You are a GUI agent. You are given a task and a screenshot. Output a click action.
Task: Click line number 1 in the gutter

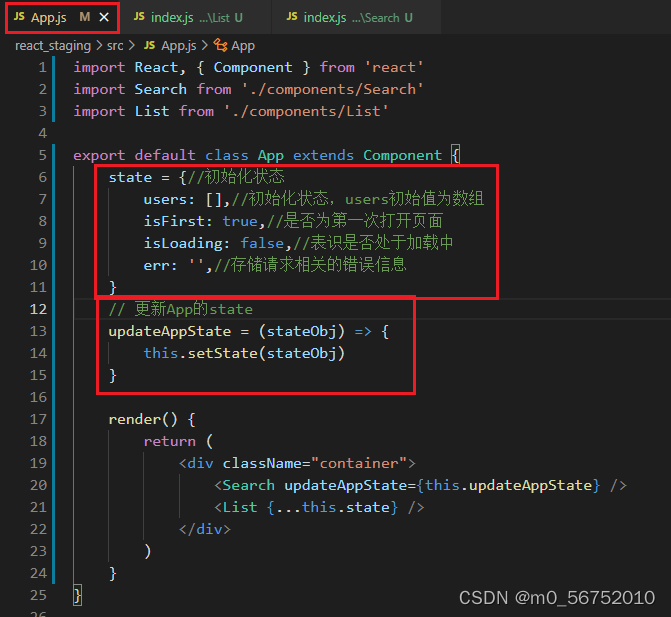pos(42,68)
